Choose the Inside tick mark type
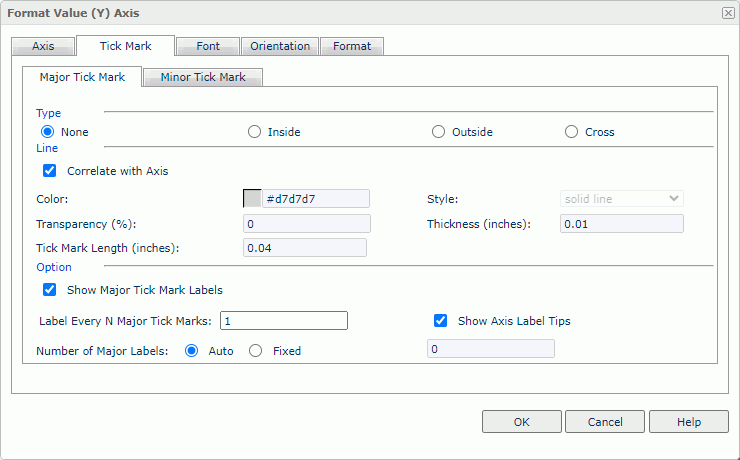 coord(254,132)
